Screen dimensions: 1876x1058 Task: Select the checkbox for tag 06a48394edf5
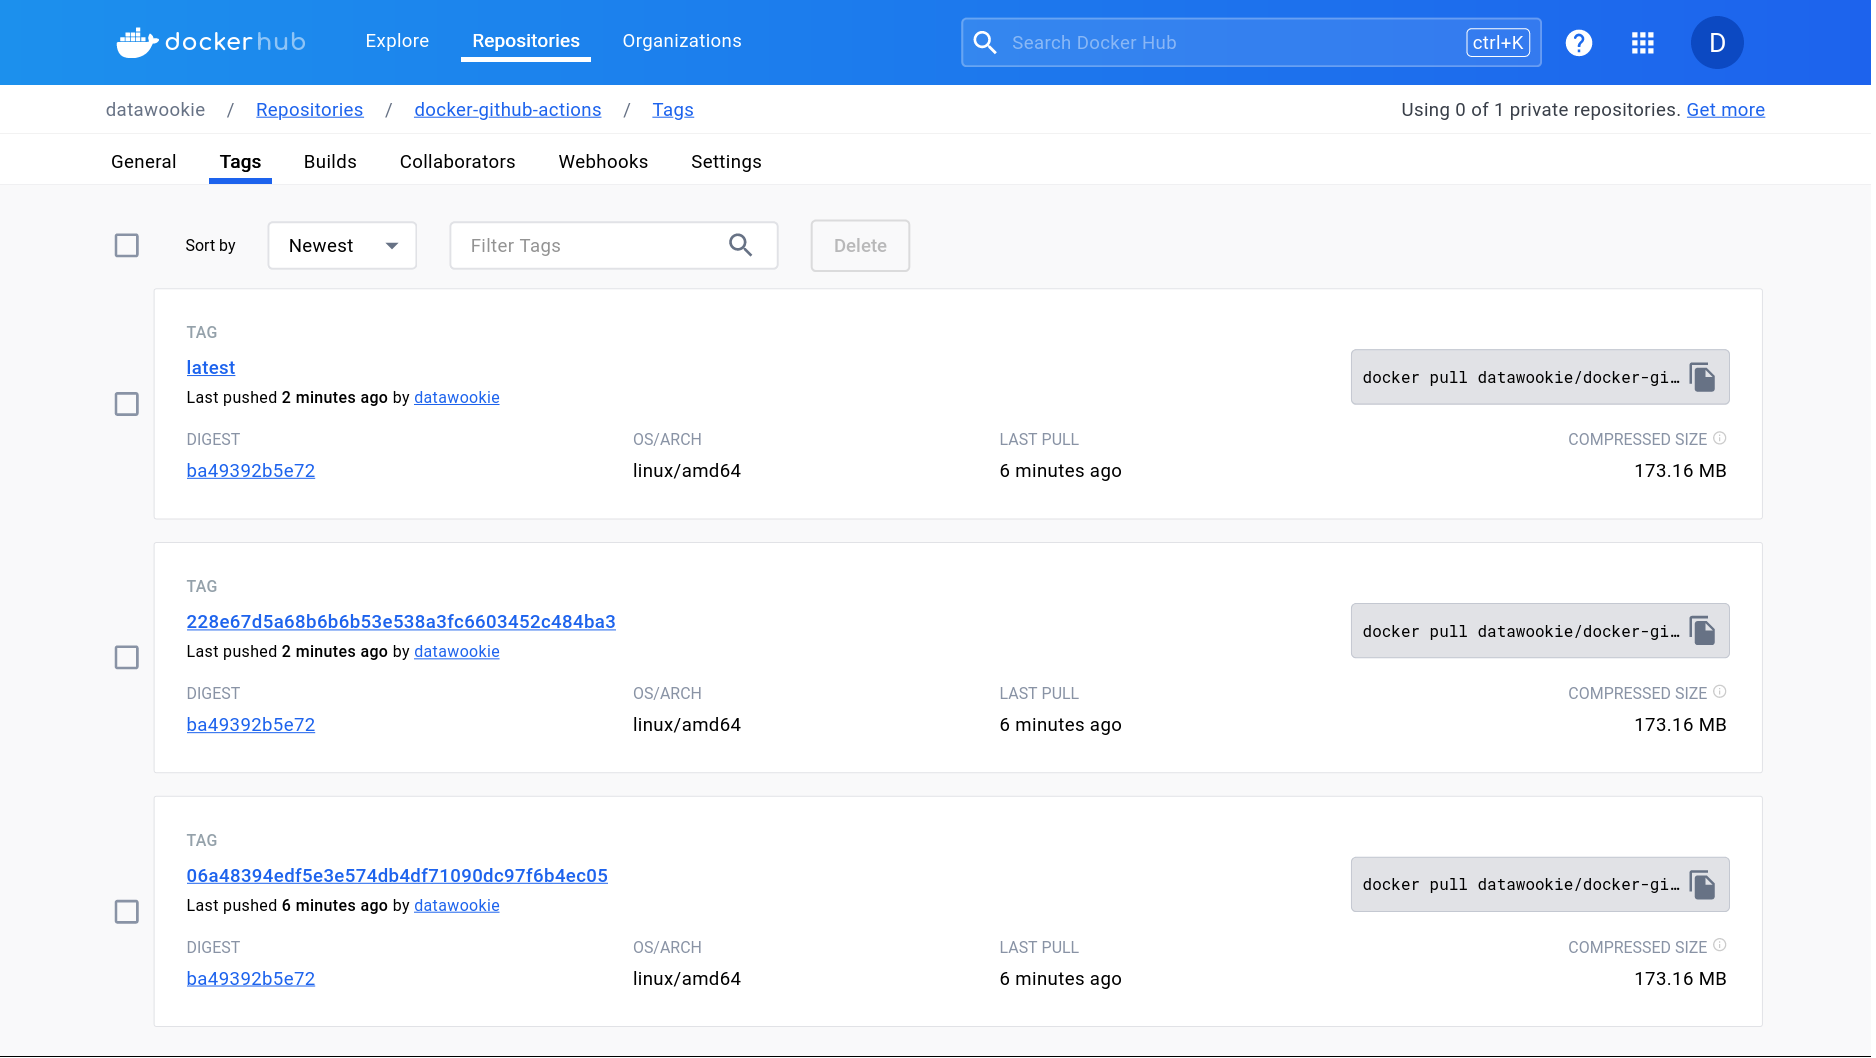(x=127, y=912)
